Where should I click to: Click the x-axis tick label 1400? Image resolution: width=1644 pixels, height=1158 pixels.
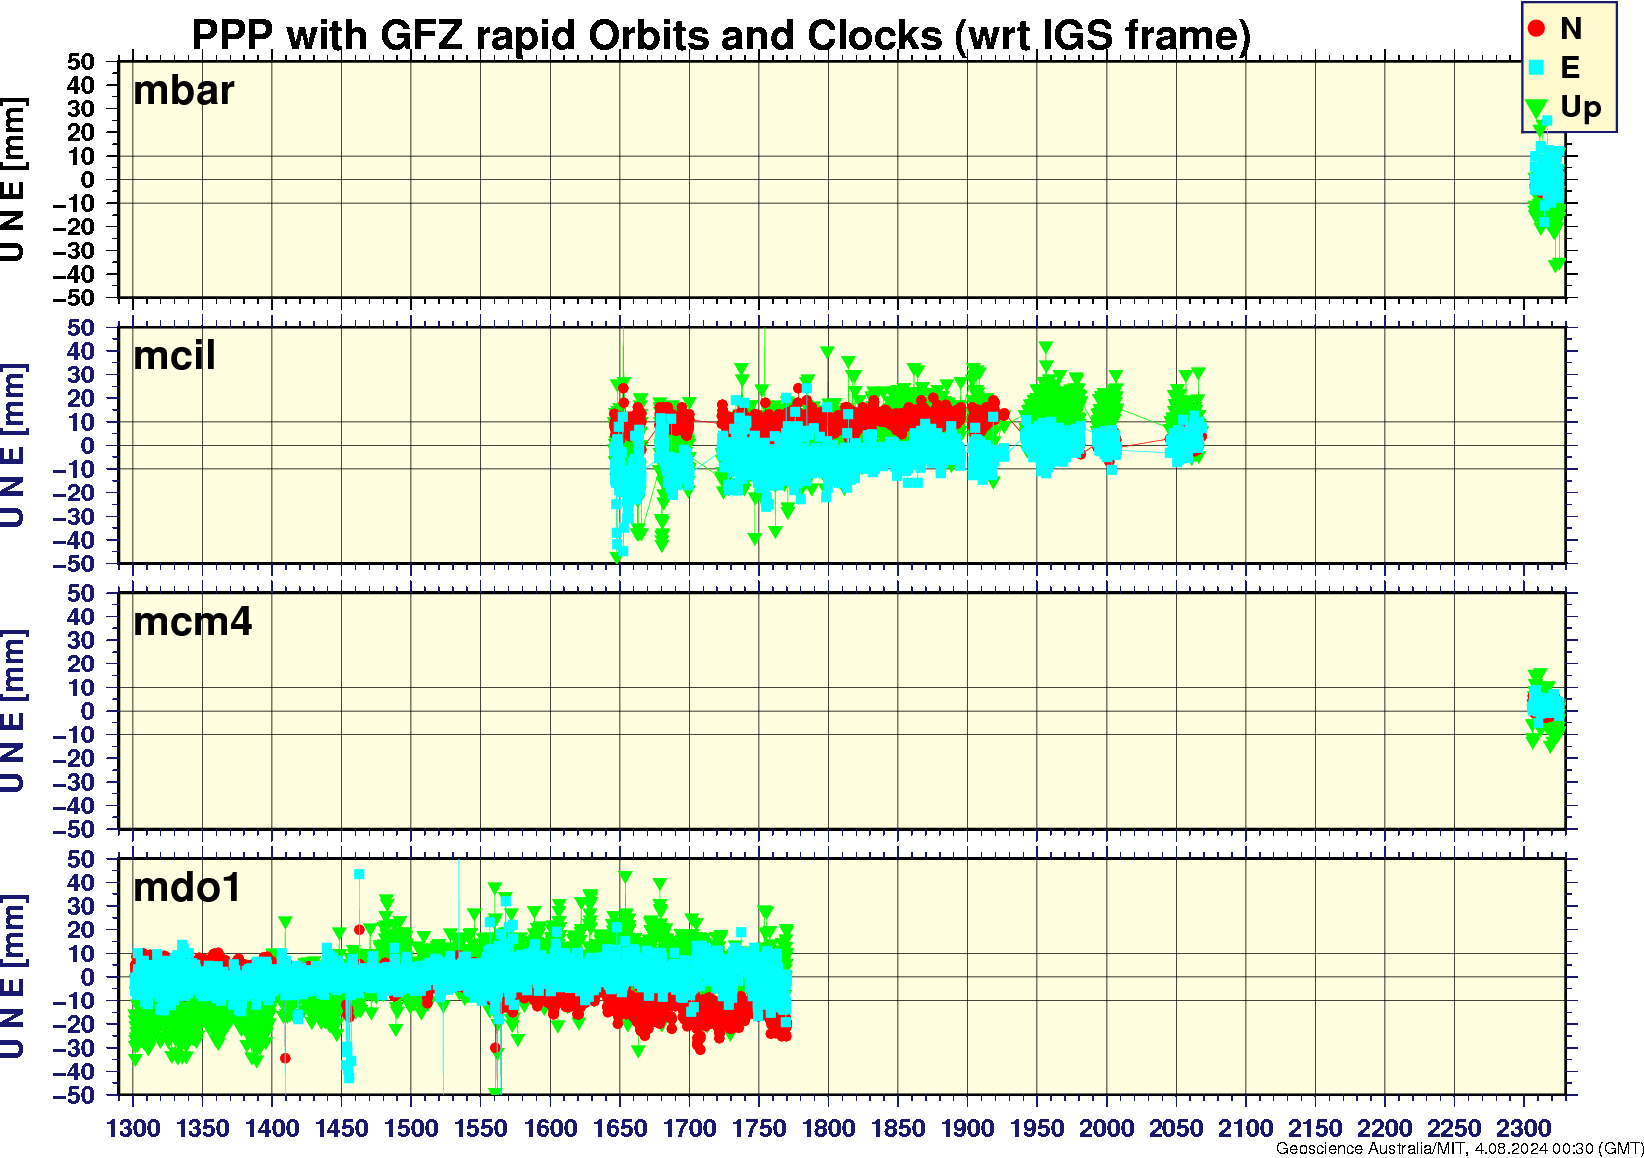point(272,1128)
